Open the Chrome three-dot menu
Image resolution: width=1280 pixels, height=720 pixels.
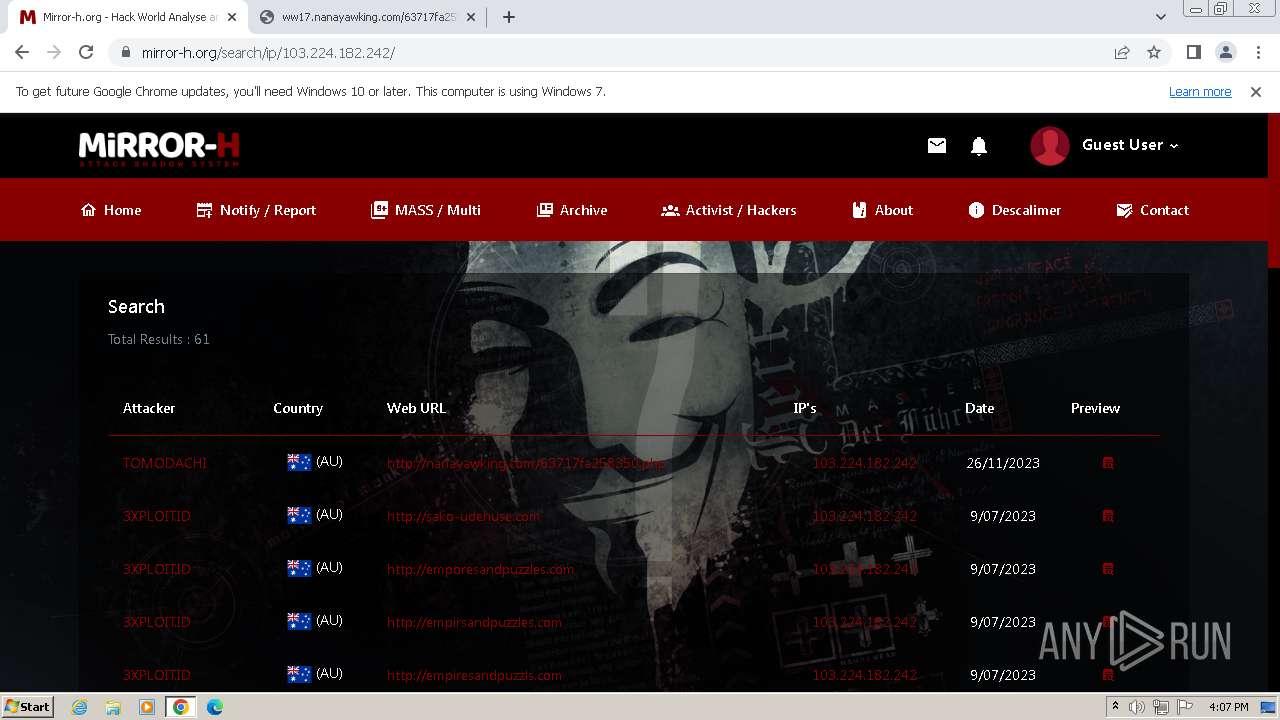coord(1258,53)
